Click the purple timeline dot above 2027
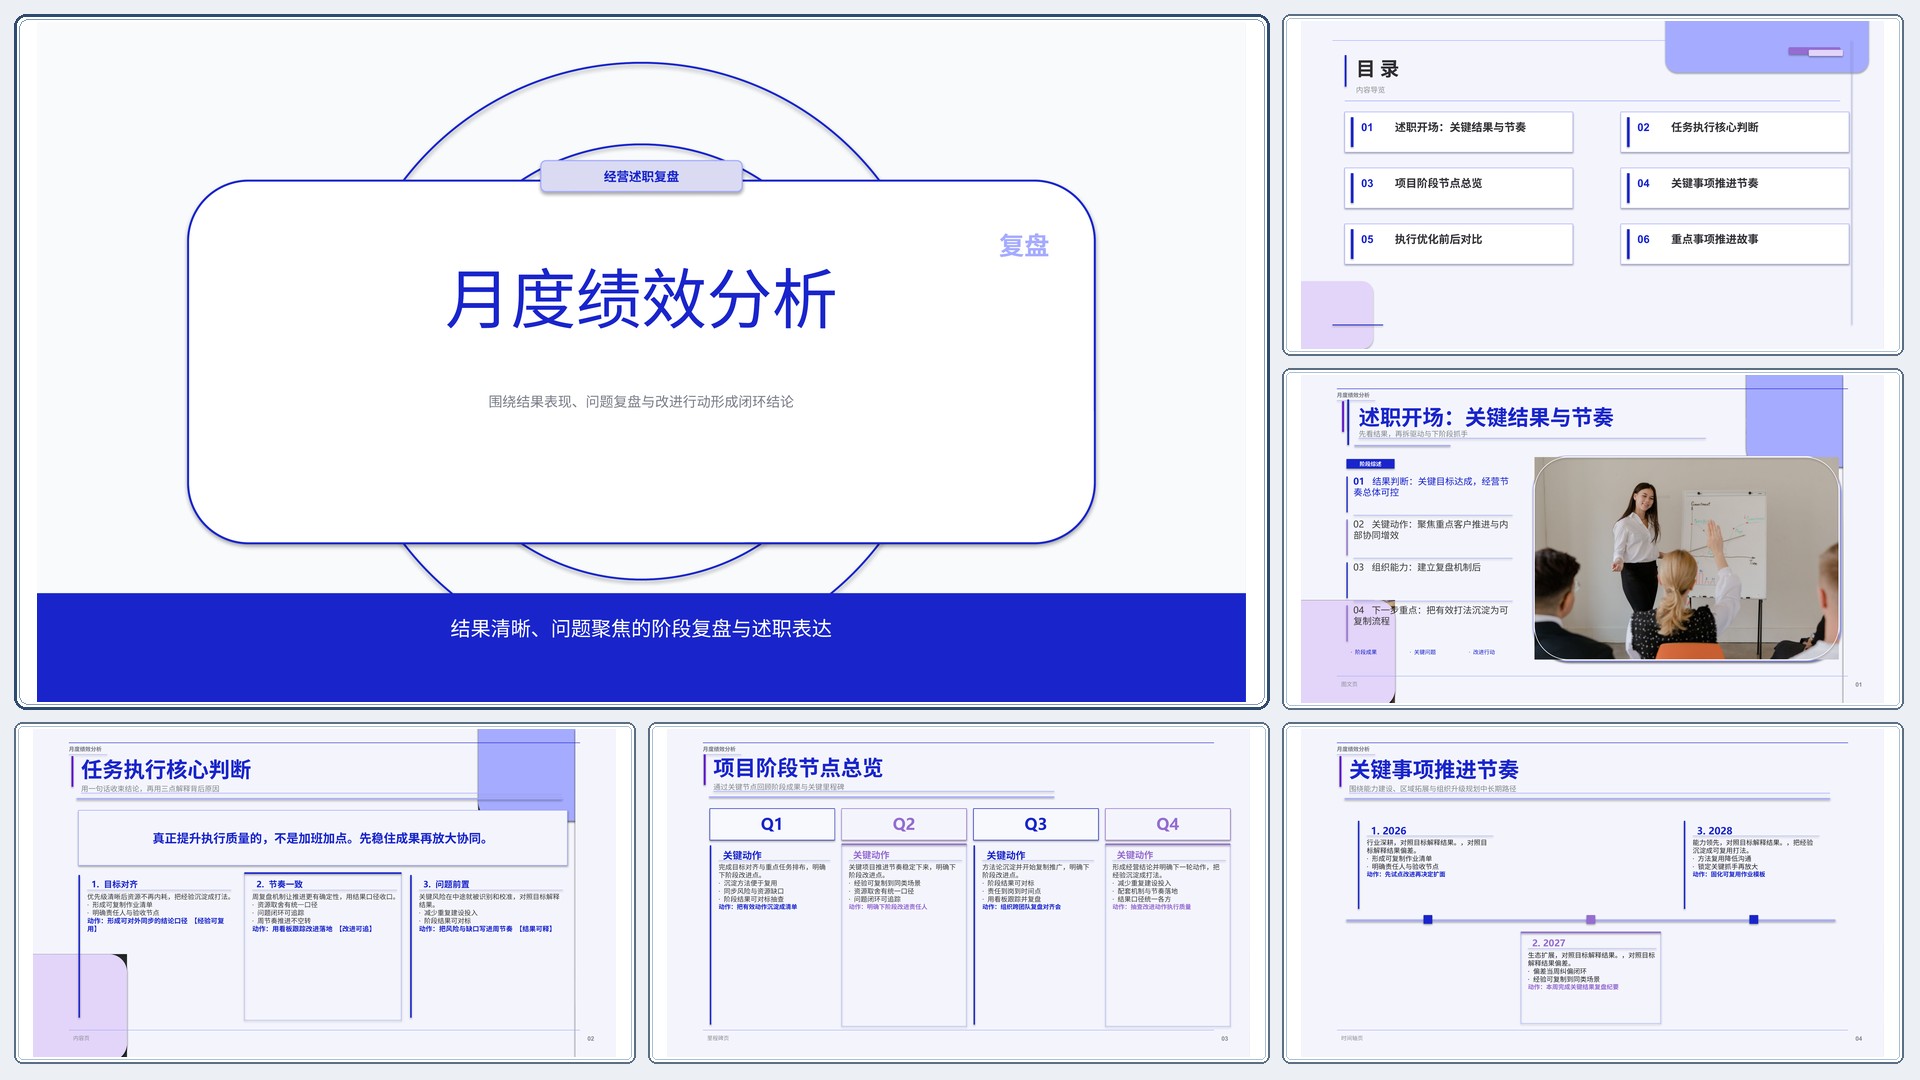 (1591, 919)
